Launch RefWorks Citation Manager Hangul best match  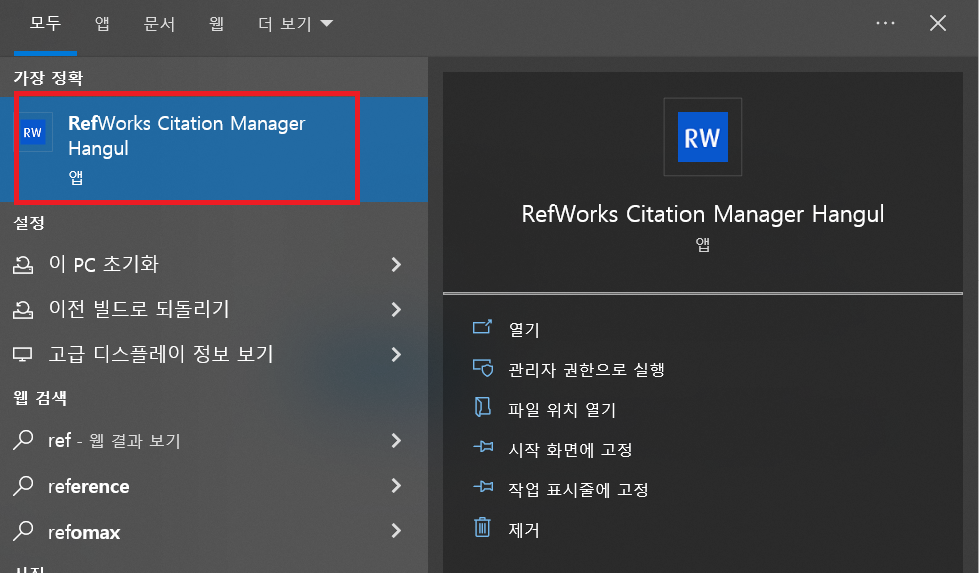pyautogui.click(x=187, y=136)
